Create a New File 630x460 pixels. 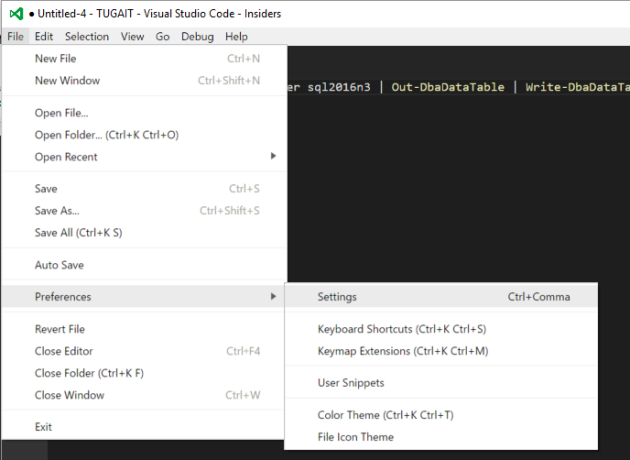(58, 58)
